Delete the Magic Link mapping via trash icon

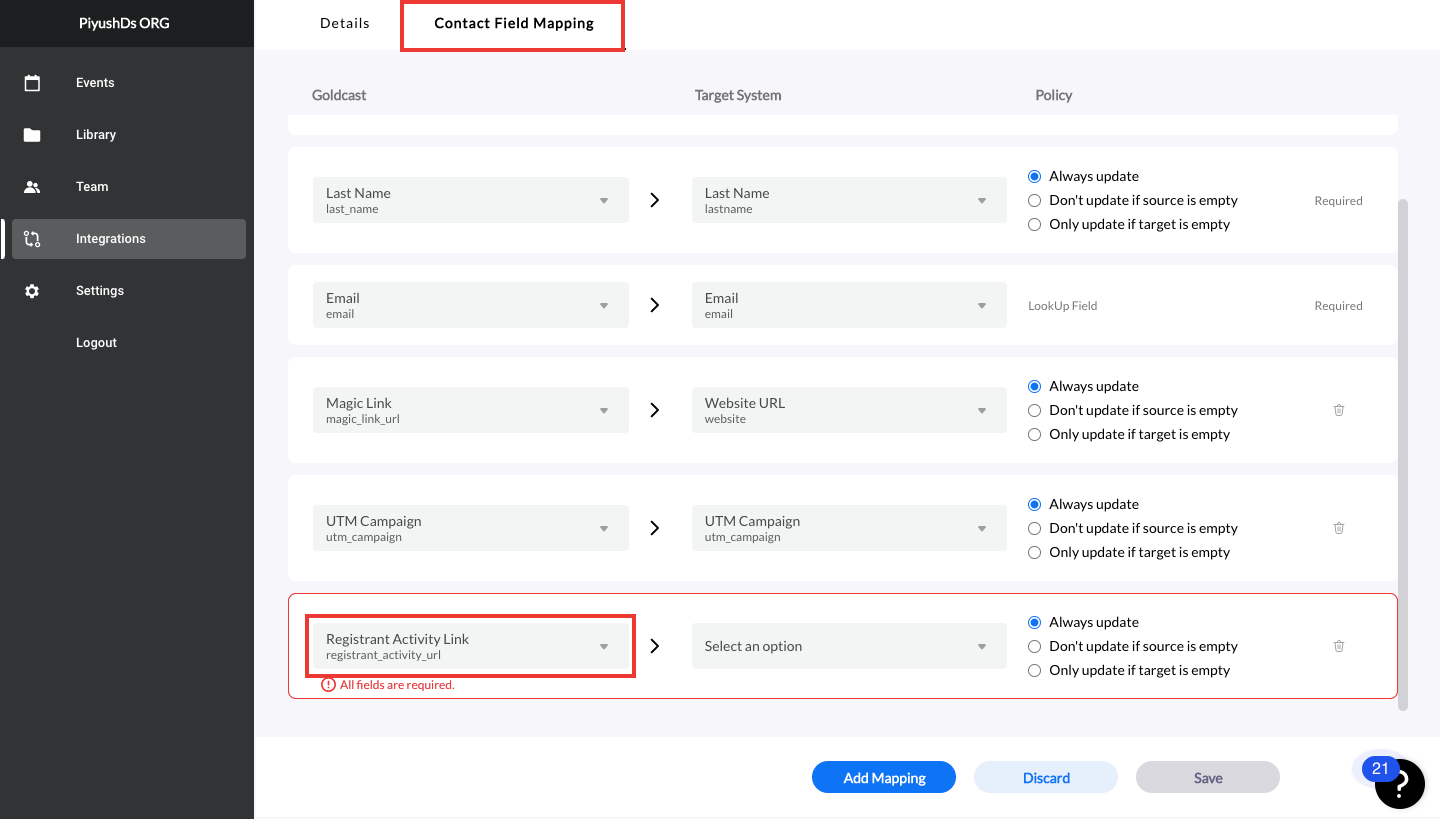click(1339, 410)
